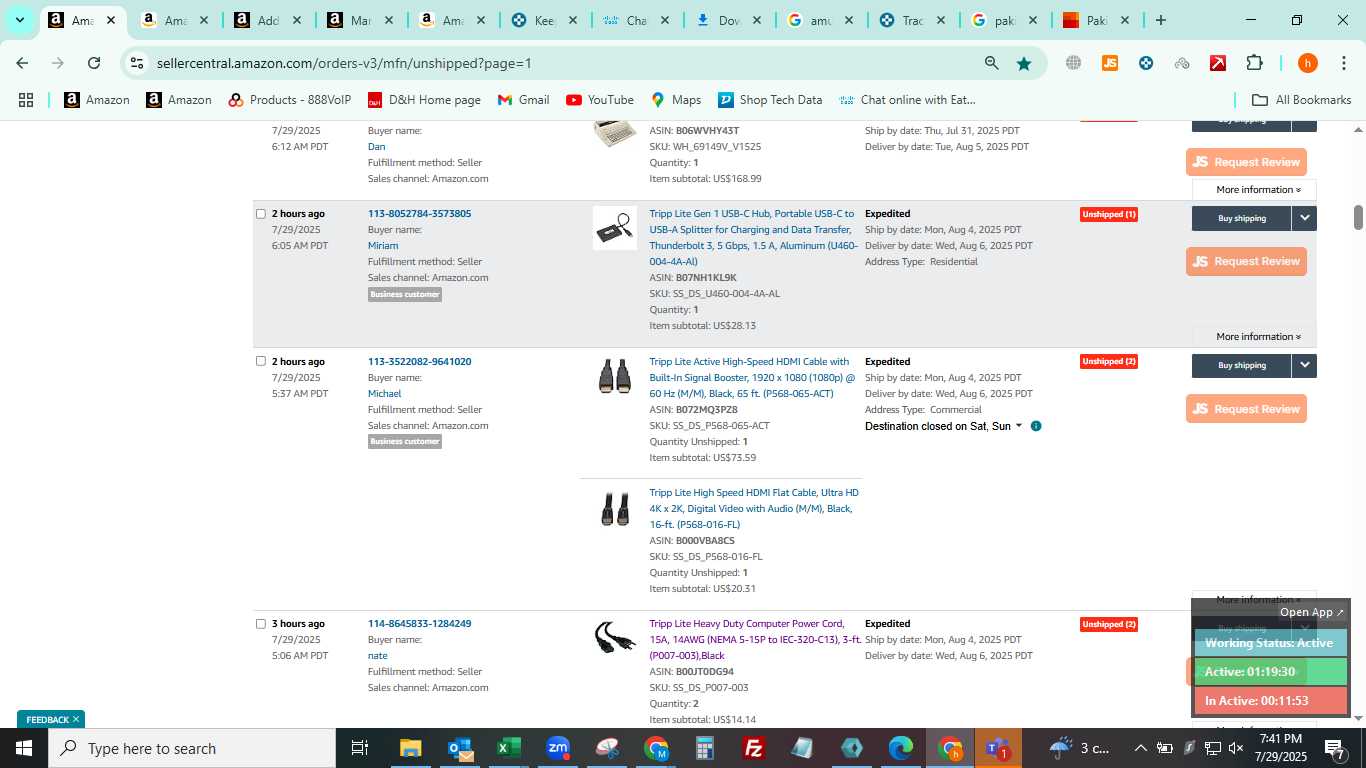Open Chrome profile avatar menu
The image size is (1366, 768).
point(1307,63)
